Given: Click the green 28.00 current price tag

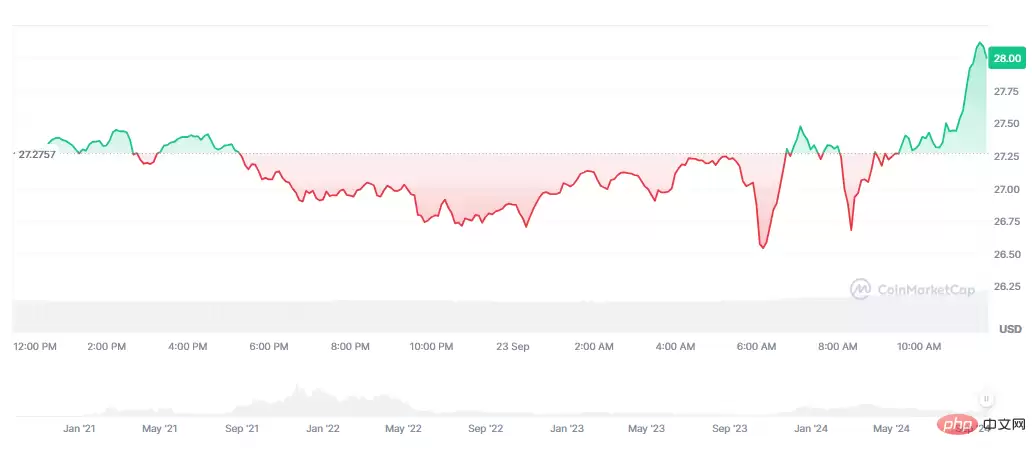Looking at the screenshot, I should click(x=1005, y=59).
